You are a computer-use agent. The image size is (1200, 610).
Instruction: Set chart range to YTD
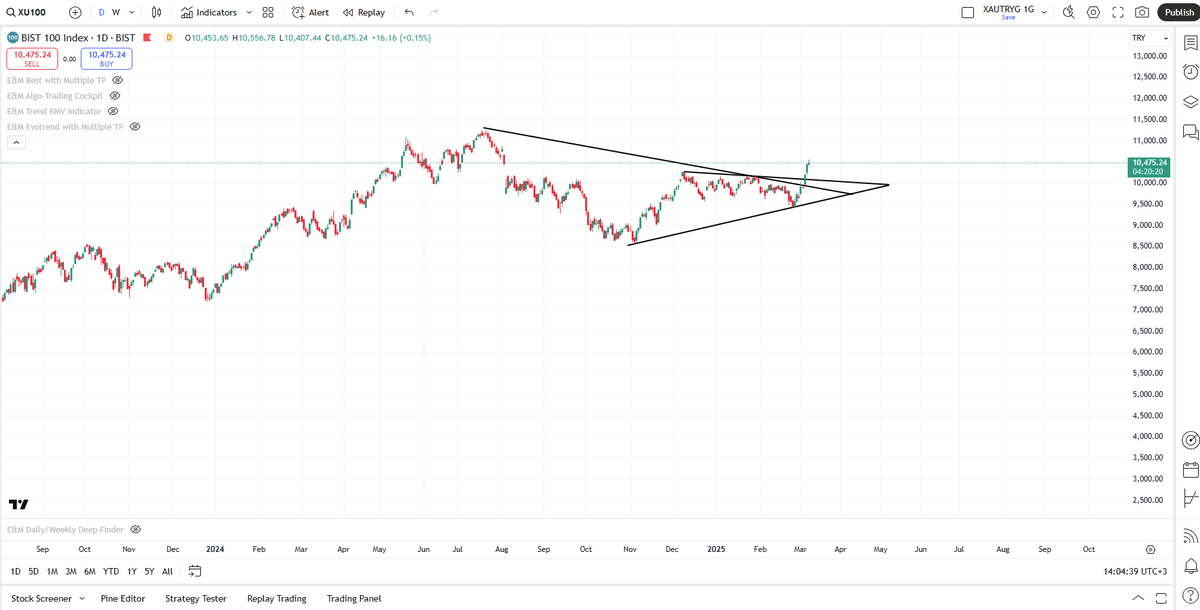[x=111, y=571]
